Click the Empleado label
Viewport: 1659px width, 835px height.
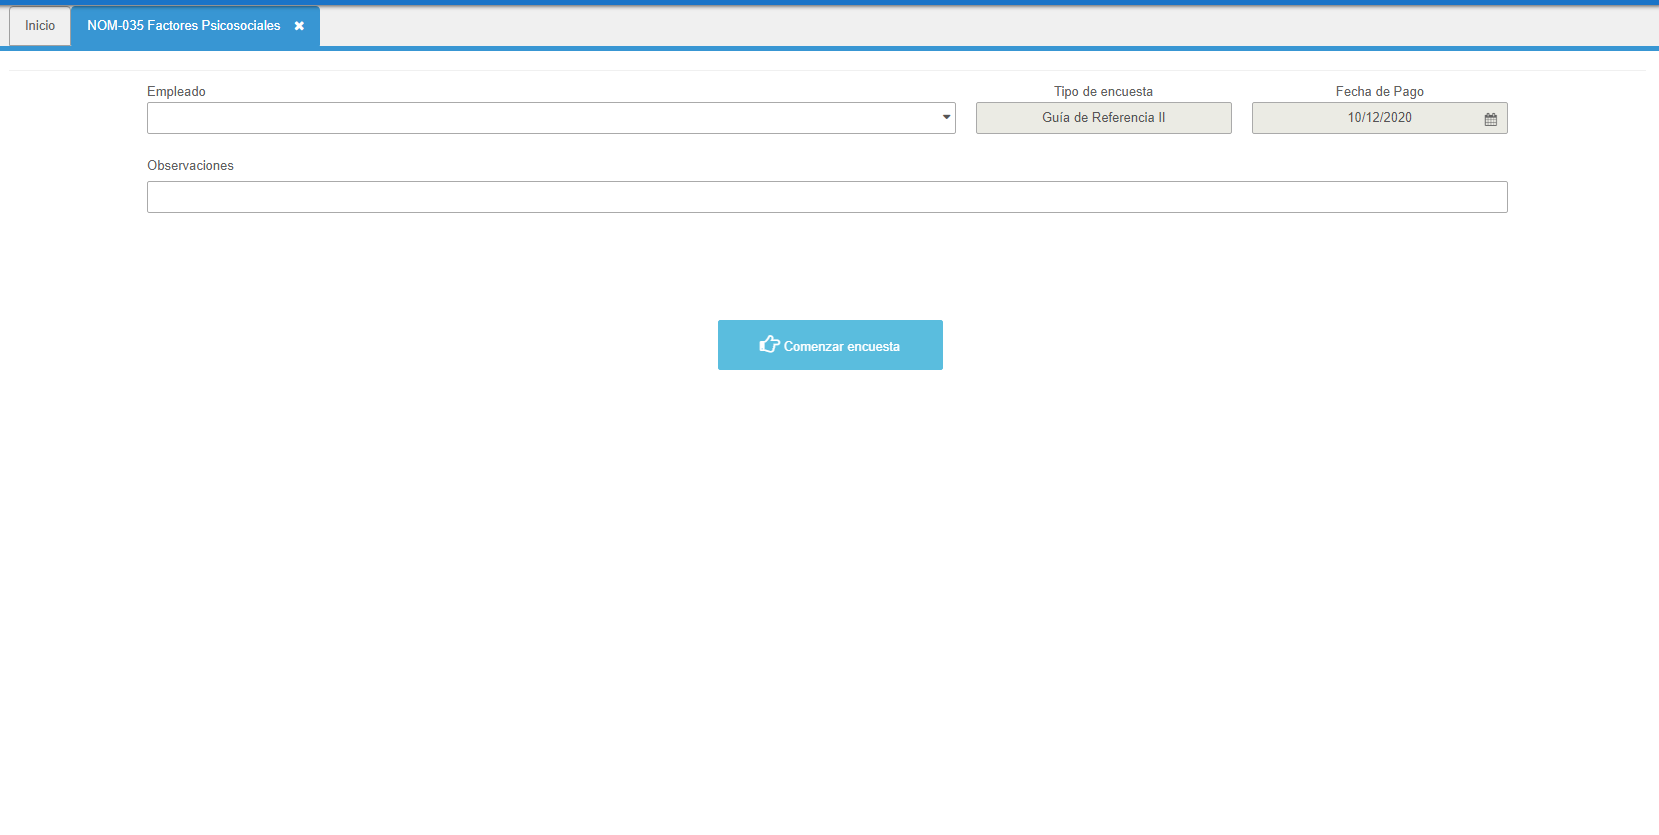pos(176,91)
